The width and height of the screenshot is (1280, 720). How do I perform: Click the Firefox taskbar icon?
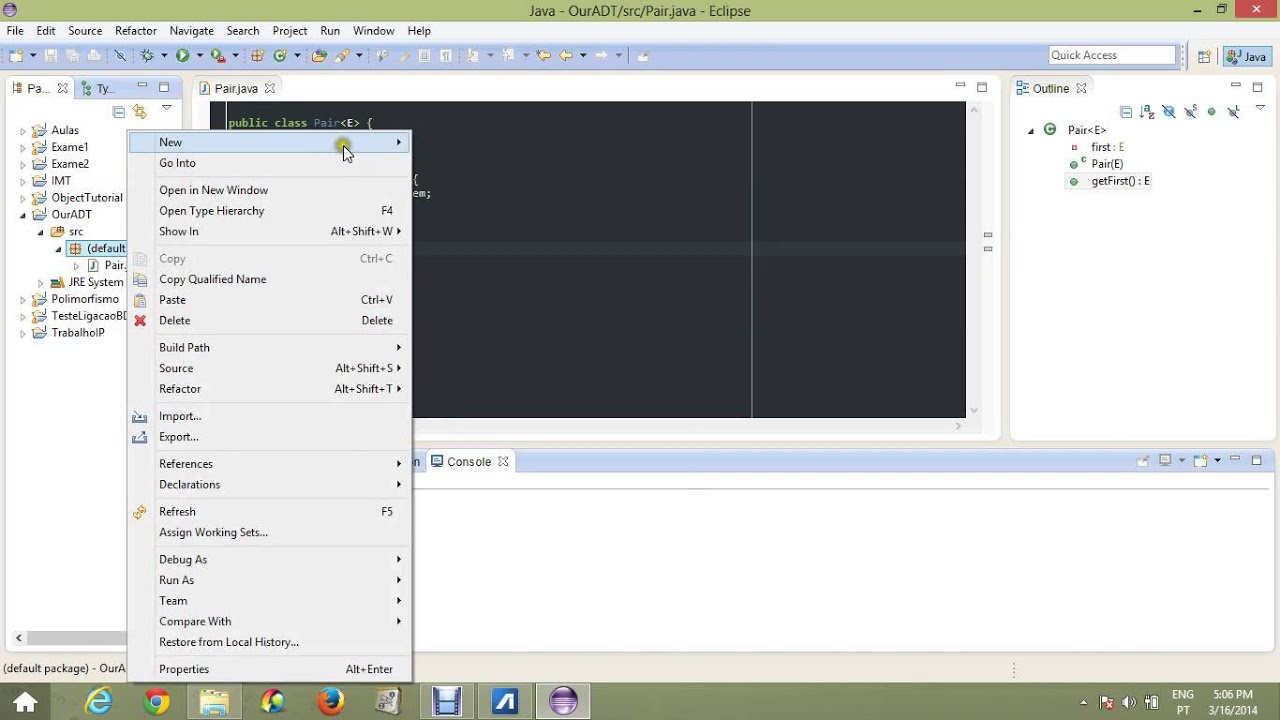(331, 702)
